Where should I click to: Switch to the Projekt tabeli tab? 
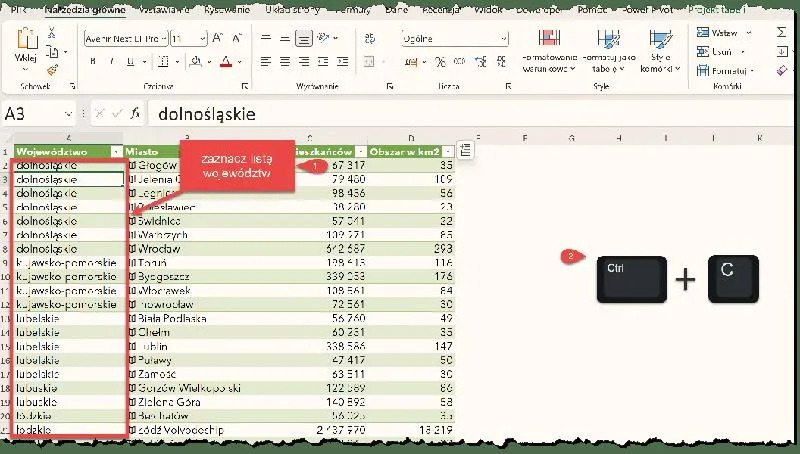click(x=716, y=10)
